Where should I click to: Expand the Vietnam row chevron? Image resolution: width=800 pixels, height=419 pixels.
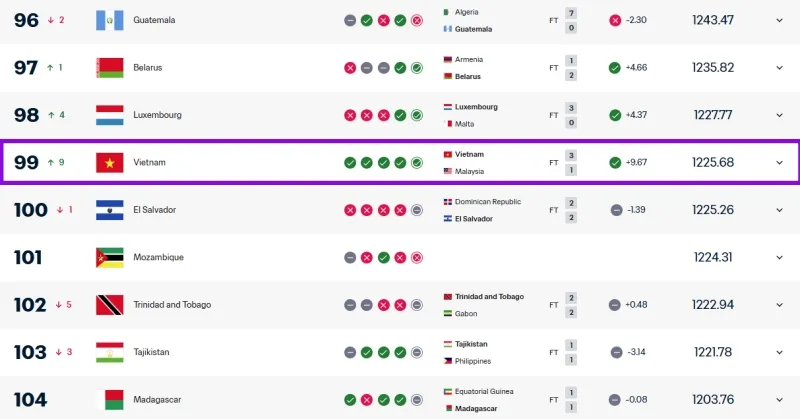click(x=779, y=163)
